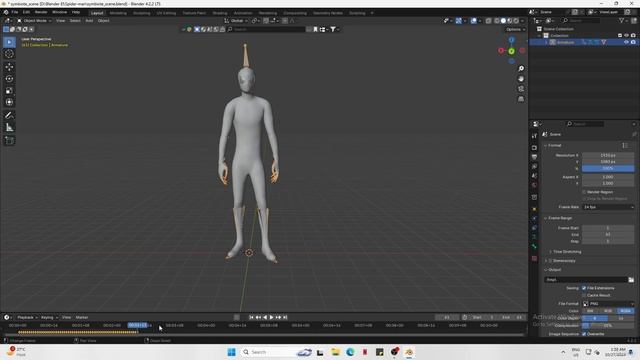Viewport: 640px width, 360px height.
Task: Adjust the Resolution percentage slider
Action: tap(608, 169)
